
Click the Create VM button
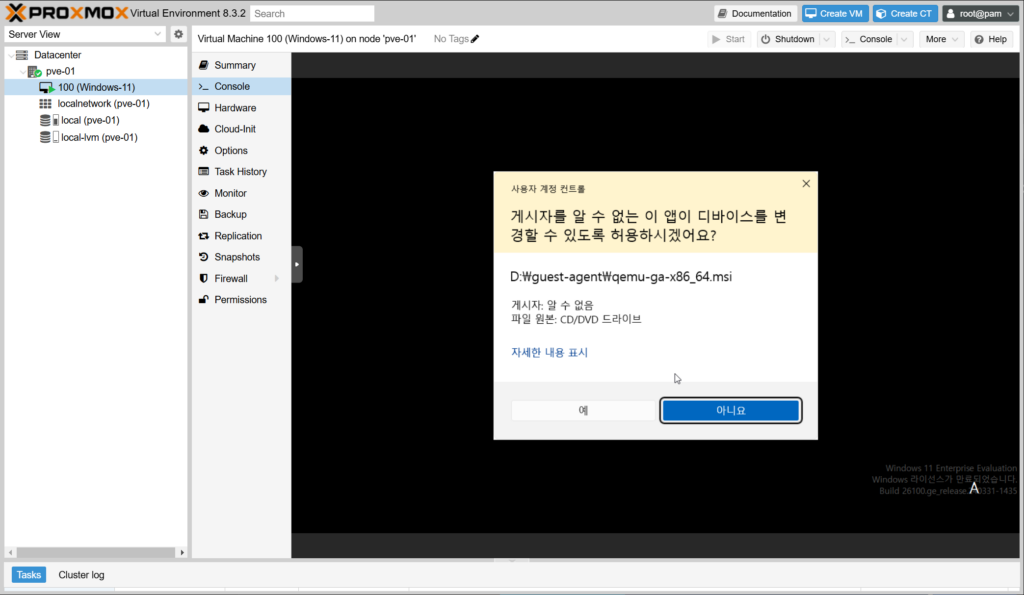(833, 14)
